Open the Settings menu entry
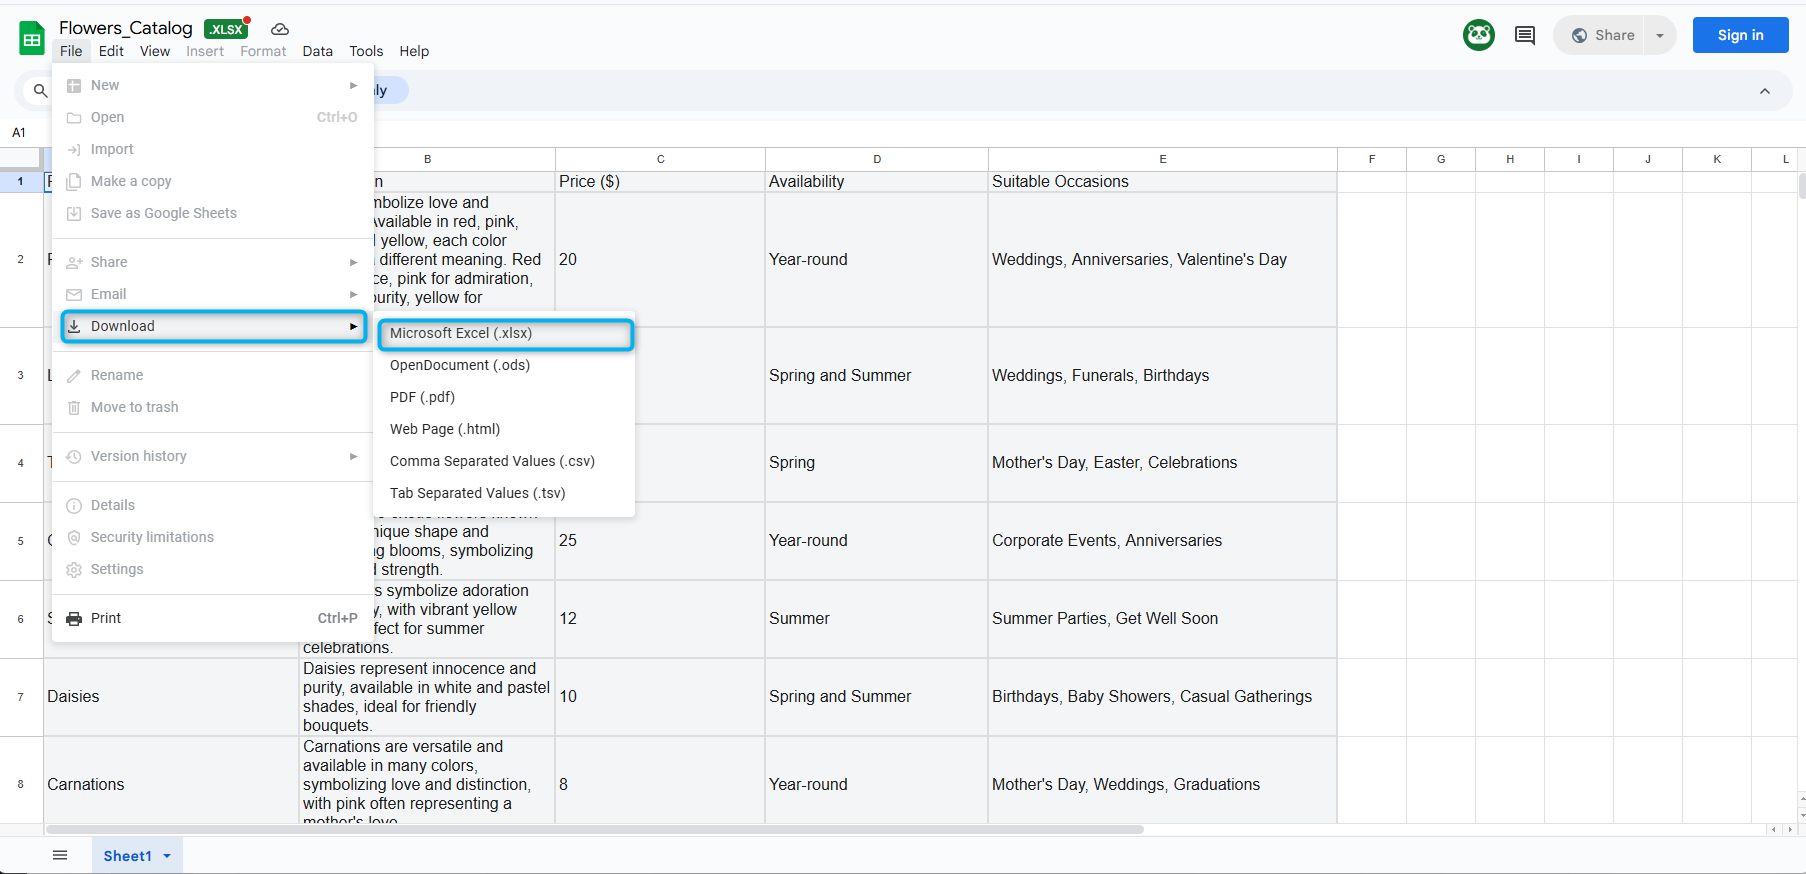This screenshot has width=1806, height=874. click(117, 569)
